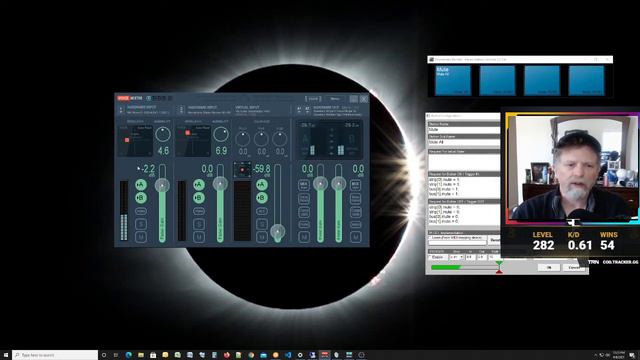
Task: Click the virtual input surround pan pad
Action: [x=242, y=170]
